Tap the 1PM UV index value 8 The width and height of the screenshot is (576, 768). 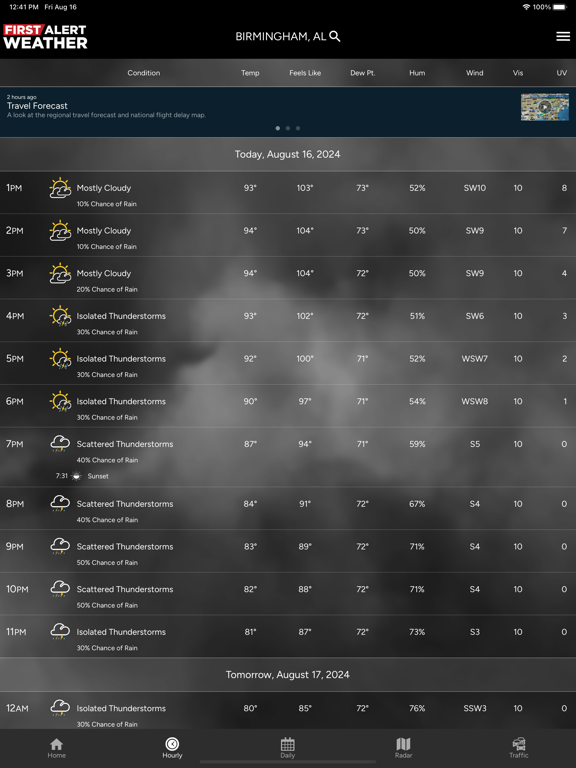click(564, 188)
